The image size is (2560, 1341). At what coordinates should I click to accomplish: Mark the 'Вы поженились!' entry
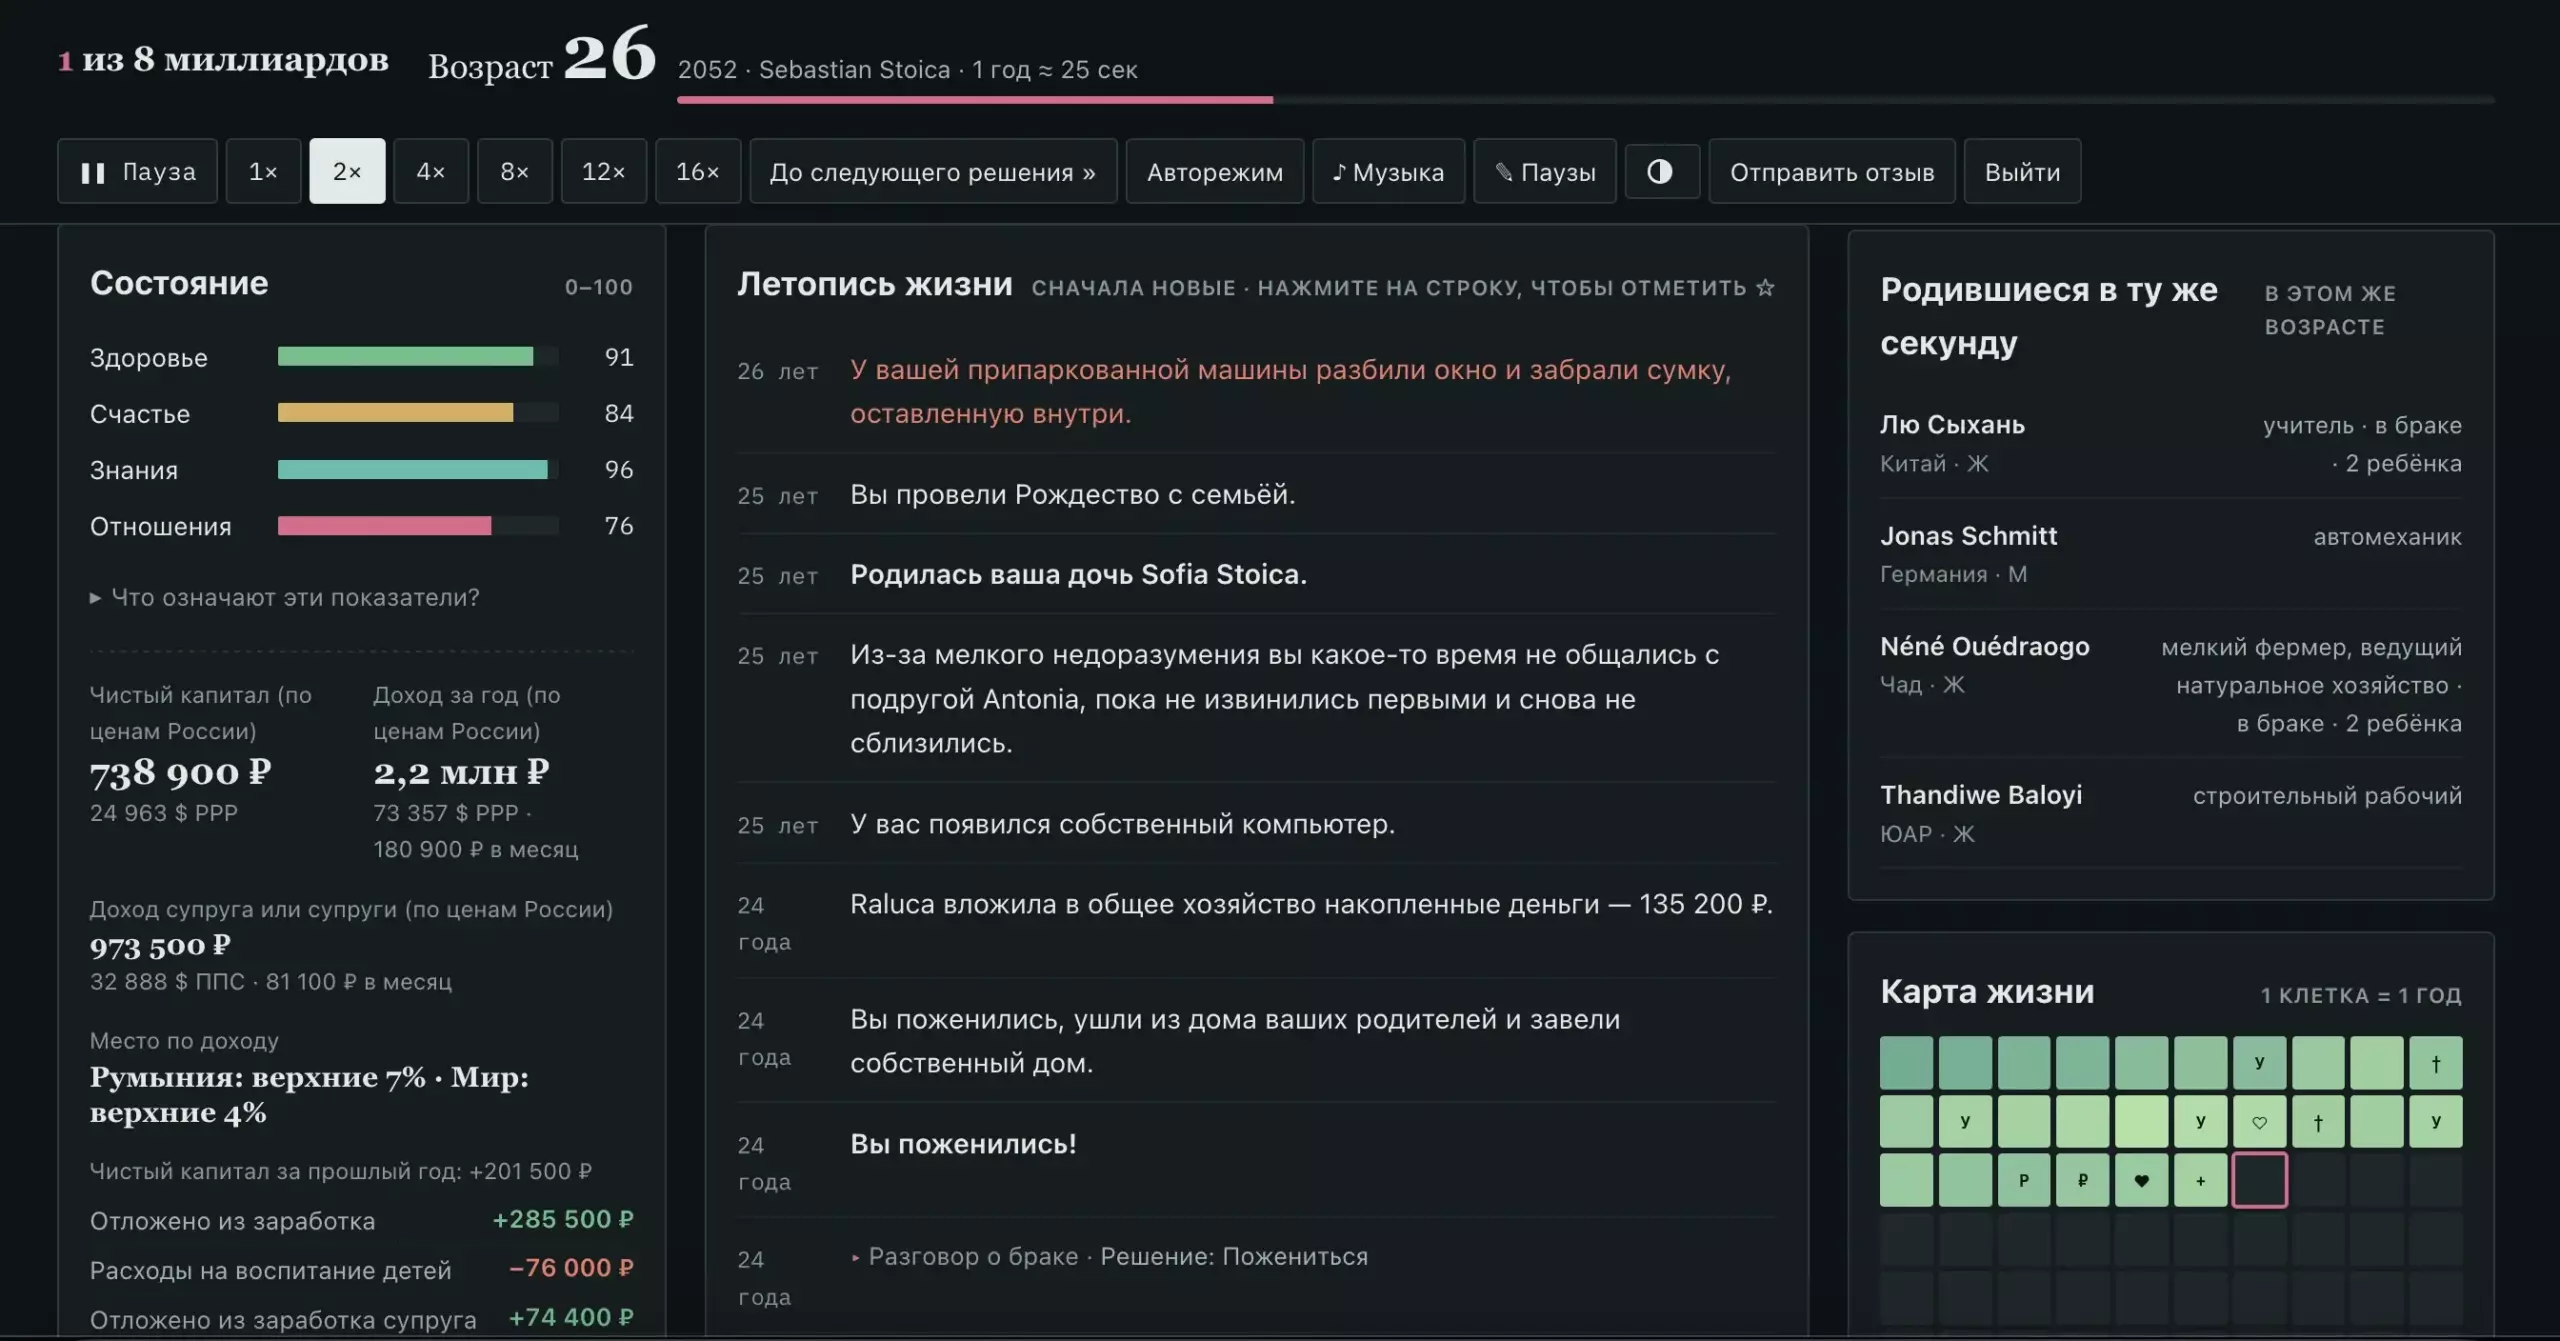(1256, 1160)
